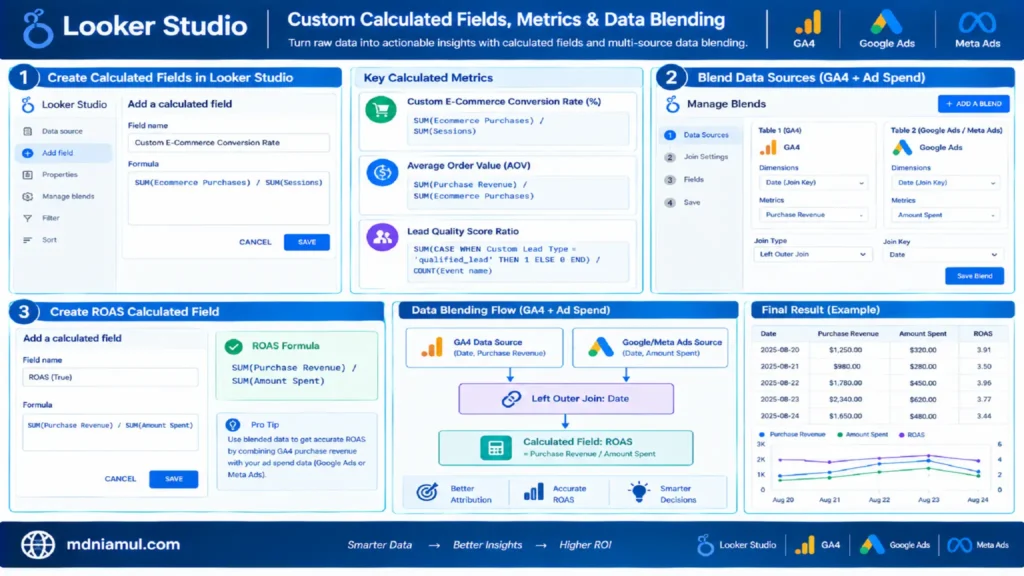The height and width of the screenshot is (576, 1024).
Task: Click the Better Attribution target icon
Action: tap(427, 492)
